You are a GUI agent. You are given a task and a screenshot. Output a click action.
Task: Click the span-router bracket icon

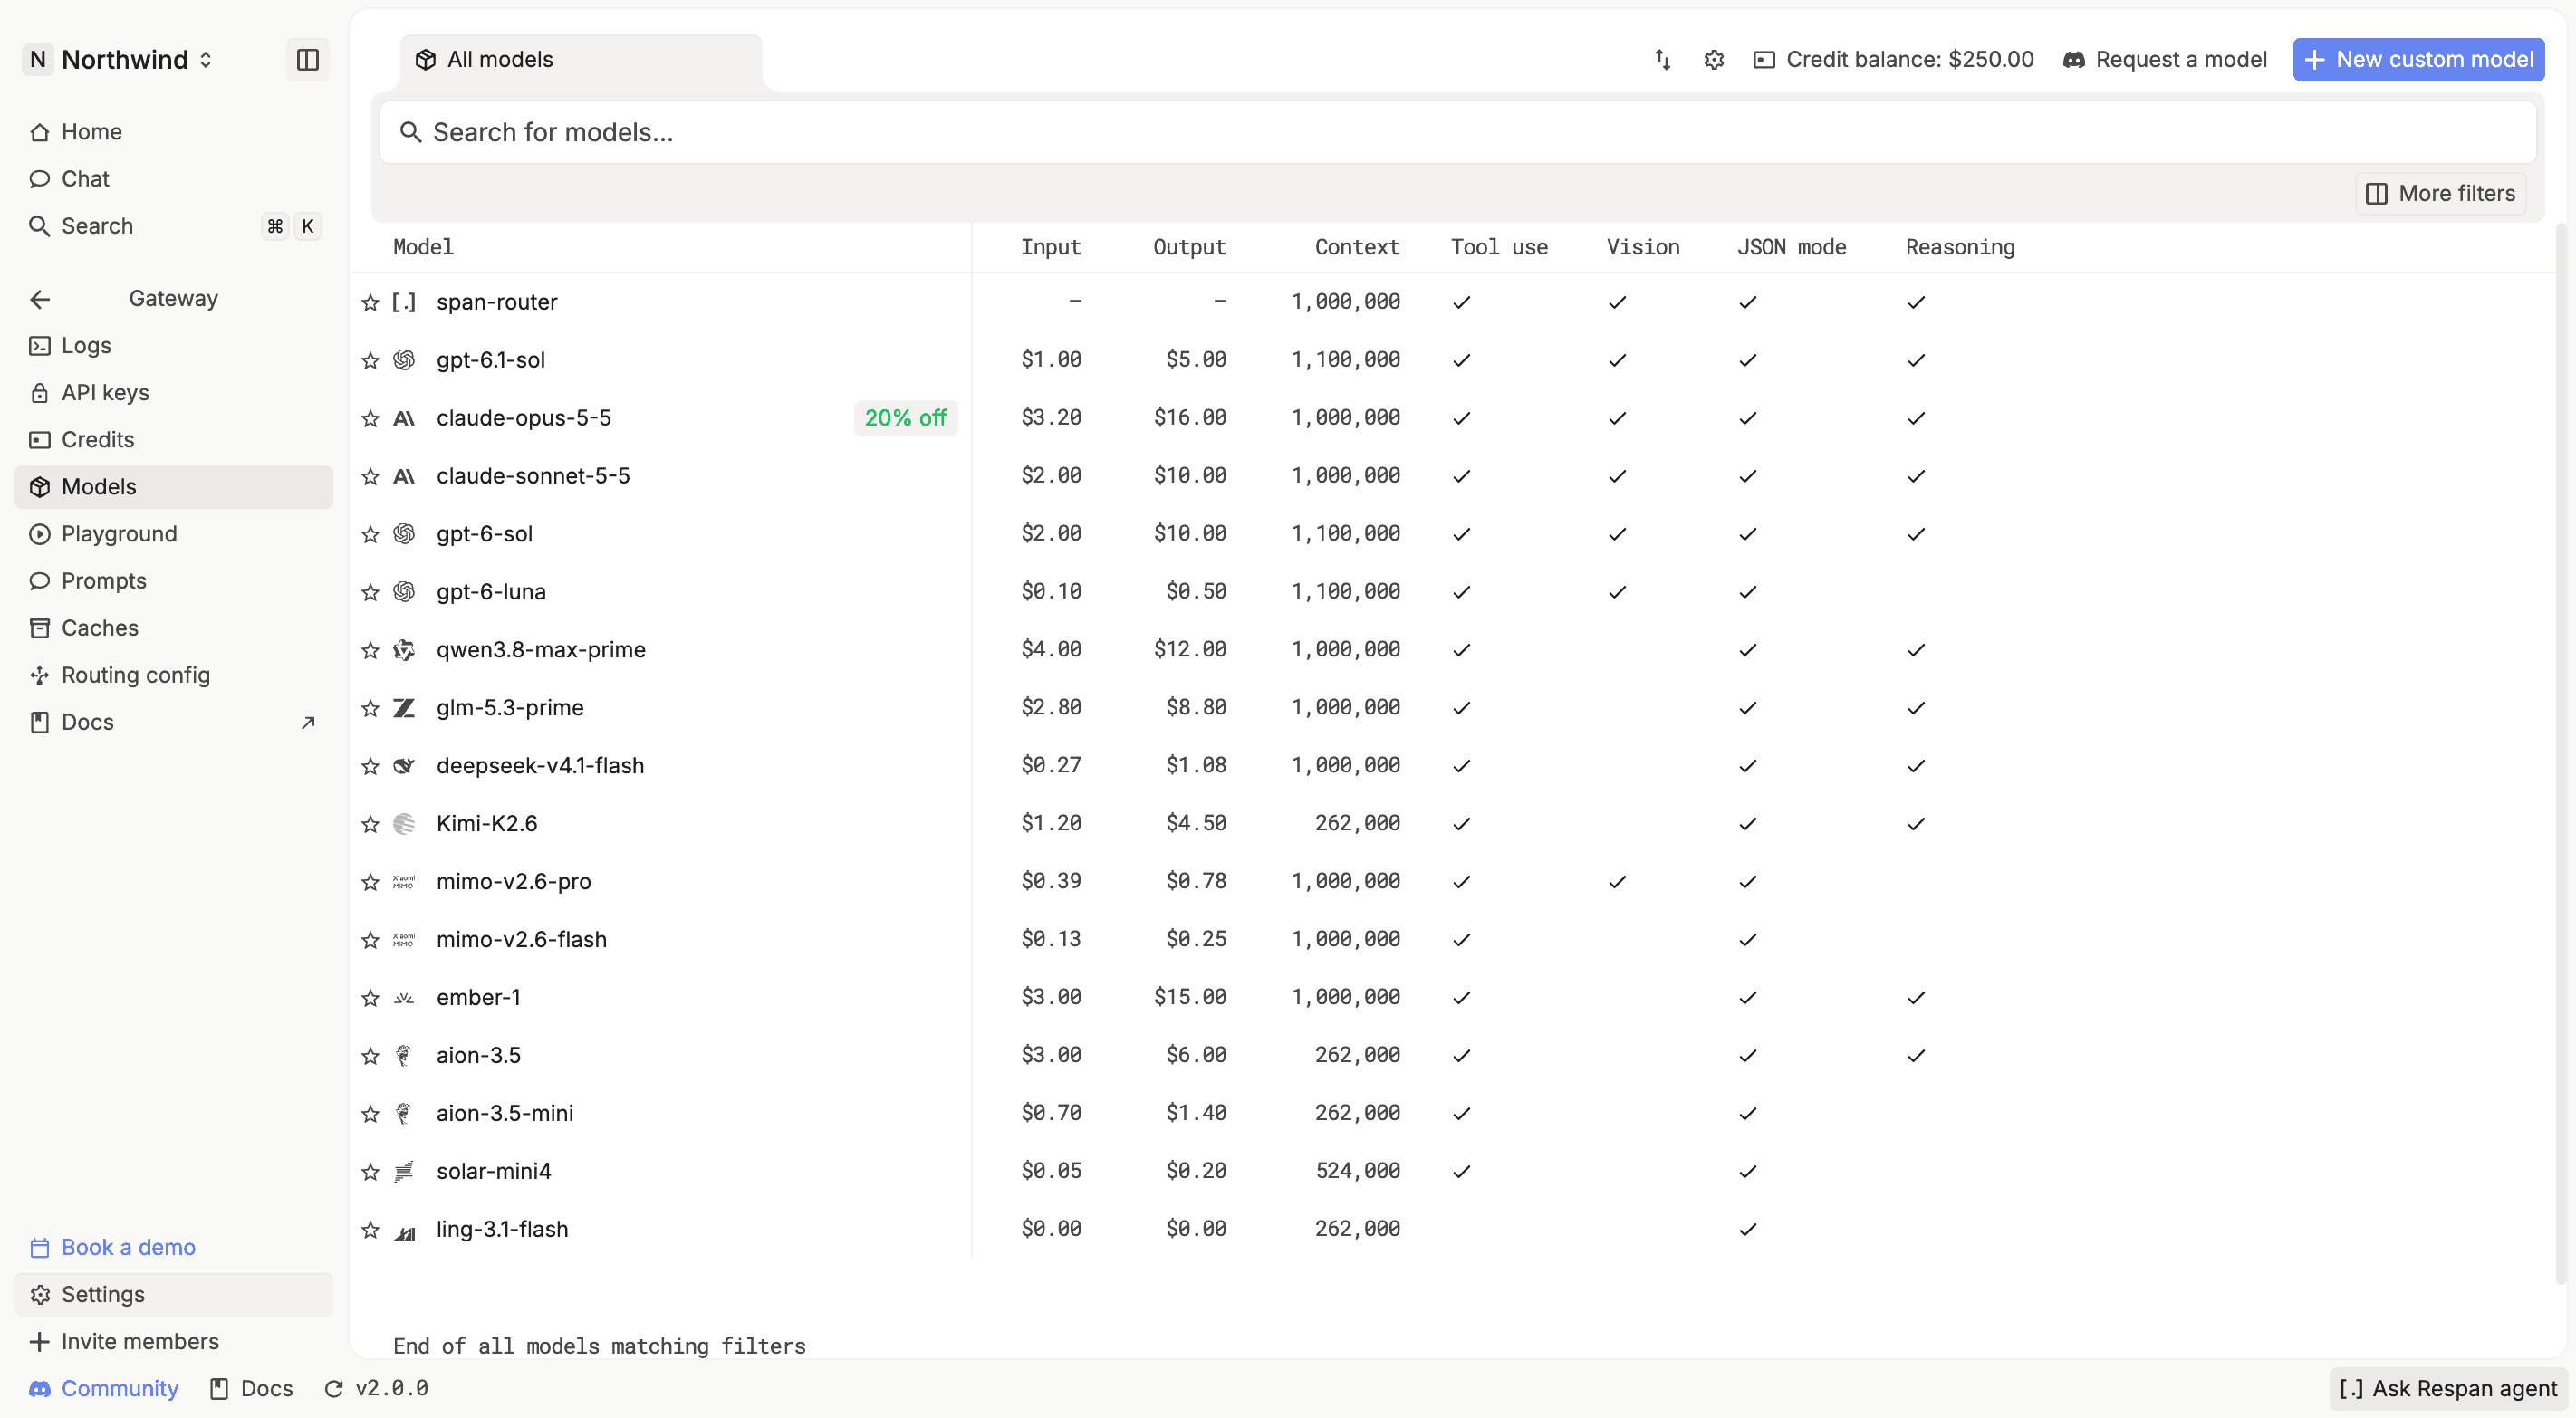pyautogui.click(x=404, y=302)
